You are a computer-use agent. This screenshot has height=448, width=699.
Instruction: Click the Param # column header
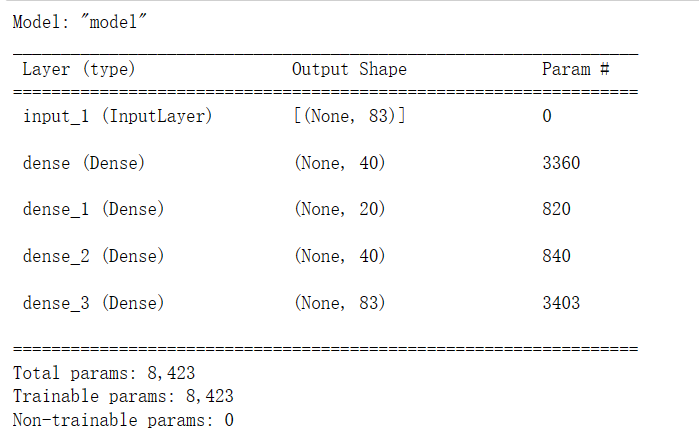575,69
